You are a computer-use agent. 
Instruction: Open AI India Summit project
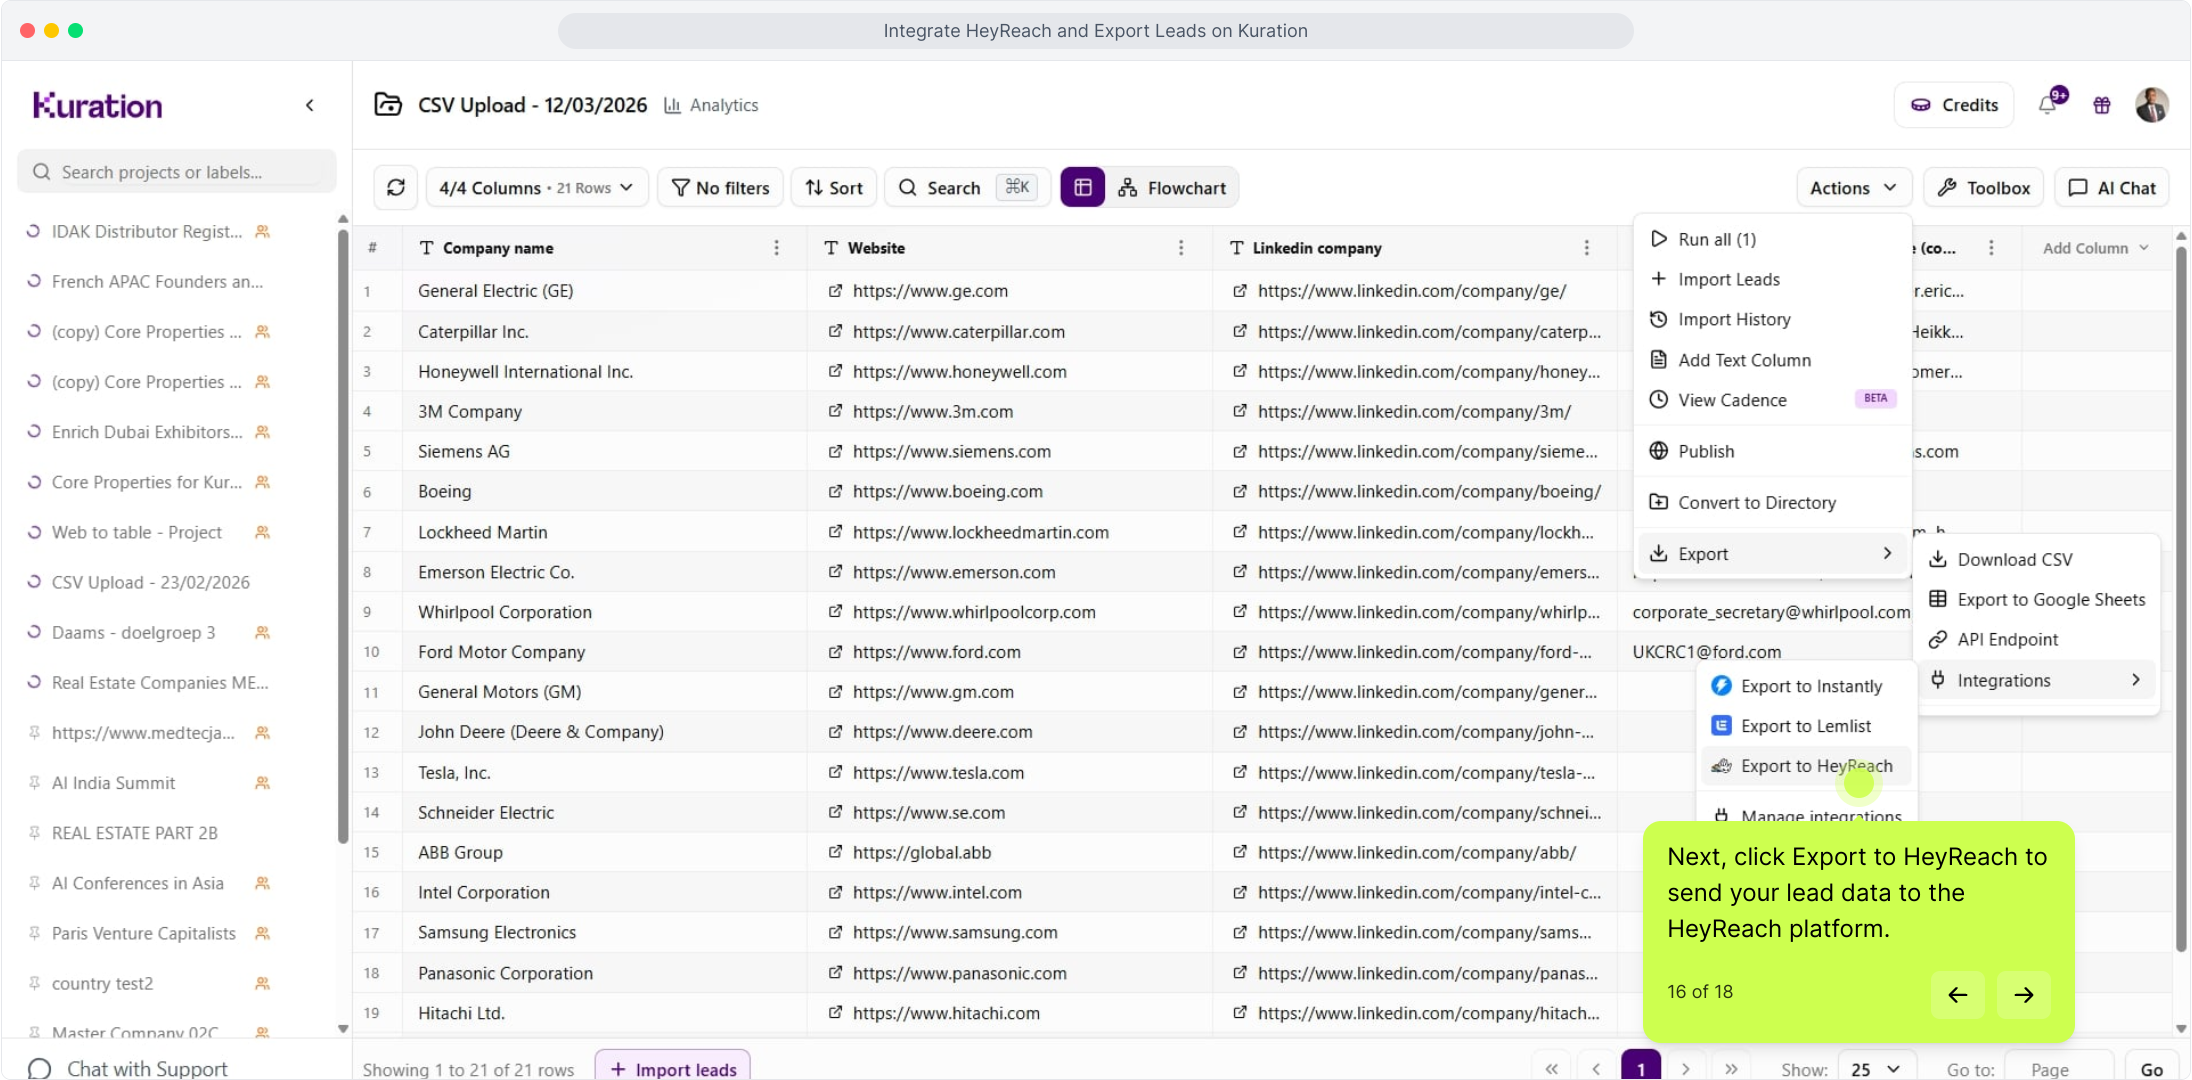pos(113,783)
